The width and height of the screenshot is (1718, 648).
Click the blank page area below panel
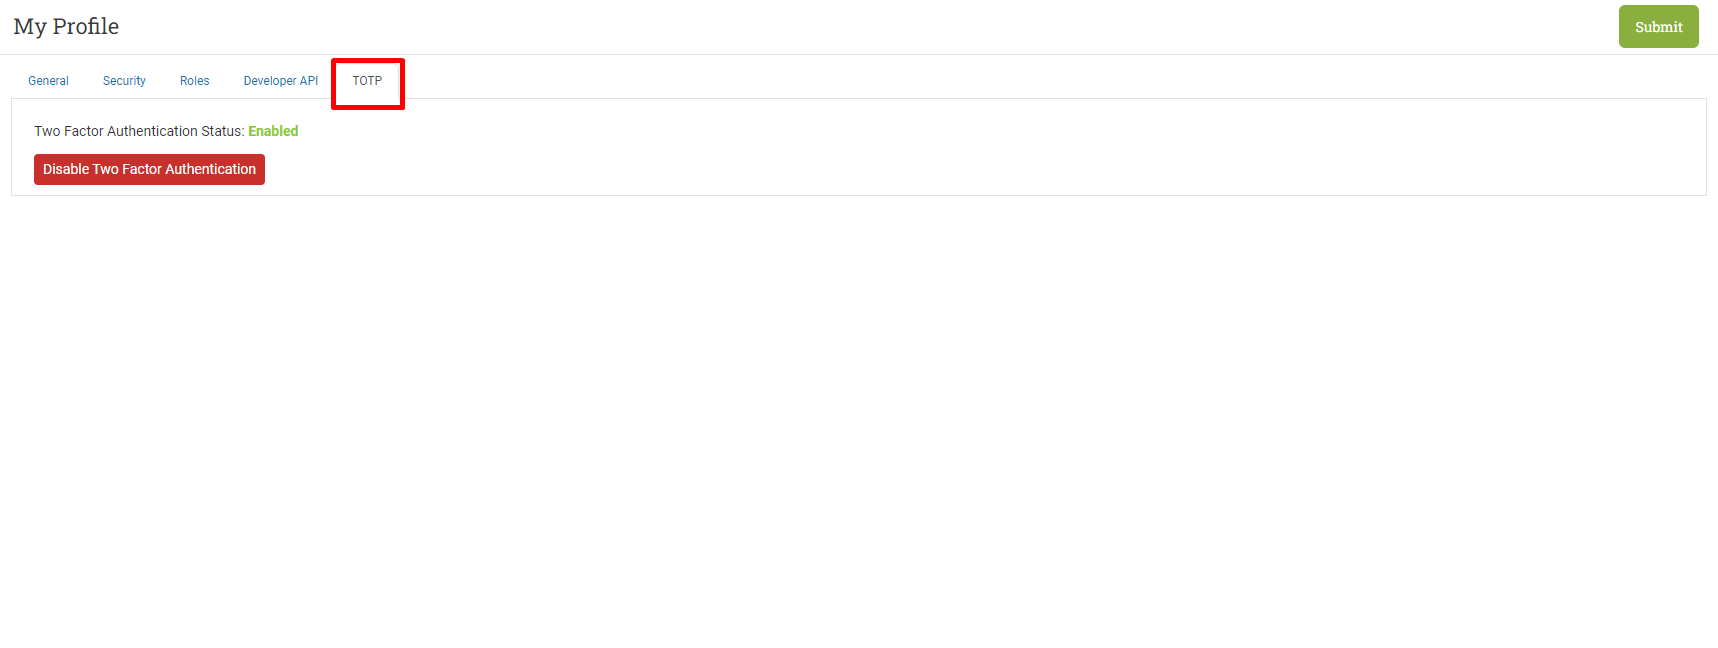tap(859, 420)
